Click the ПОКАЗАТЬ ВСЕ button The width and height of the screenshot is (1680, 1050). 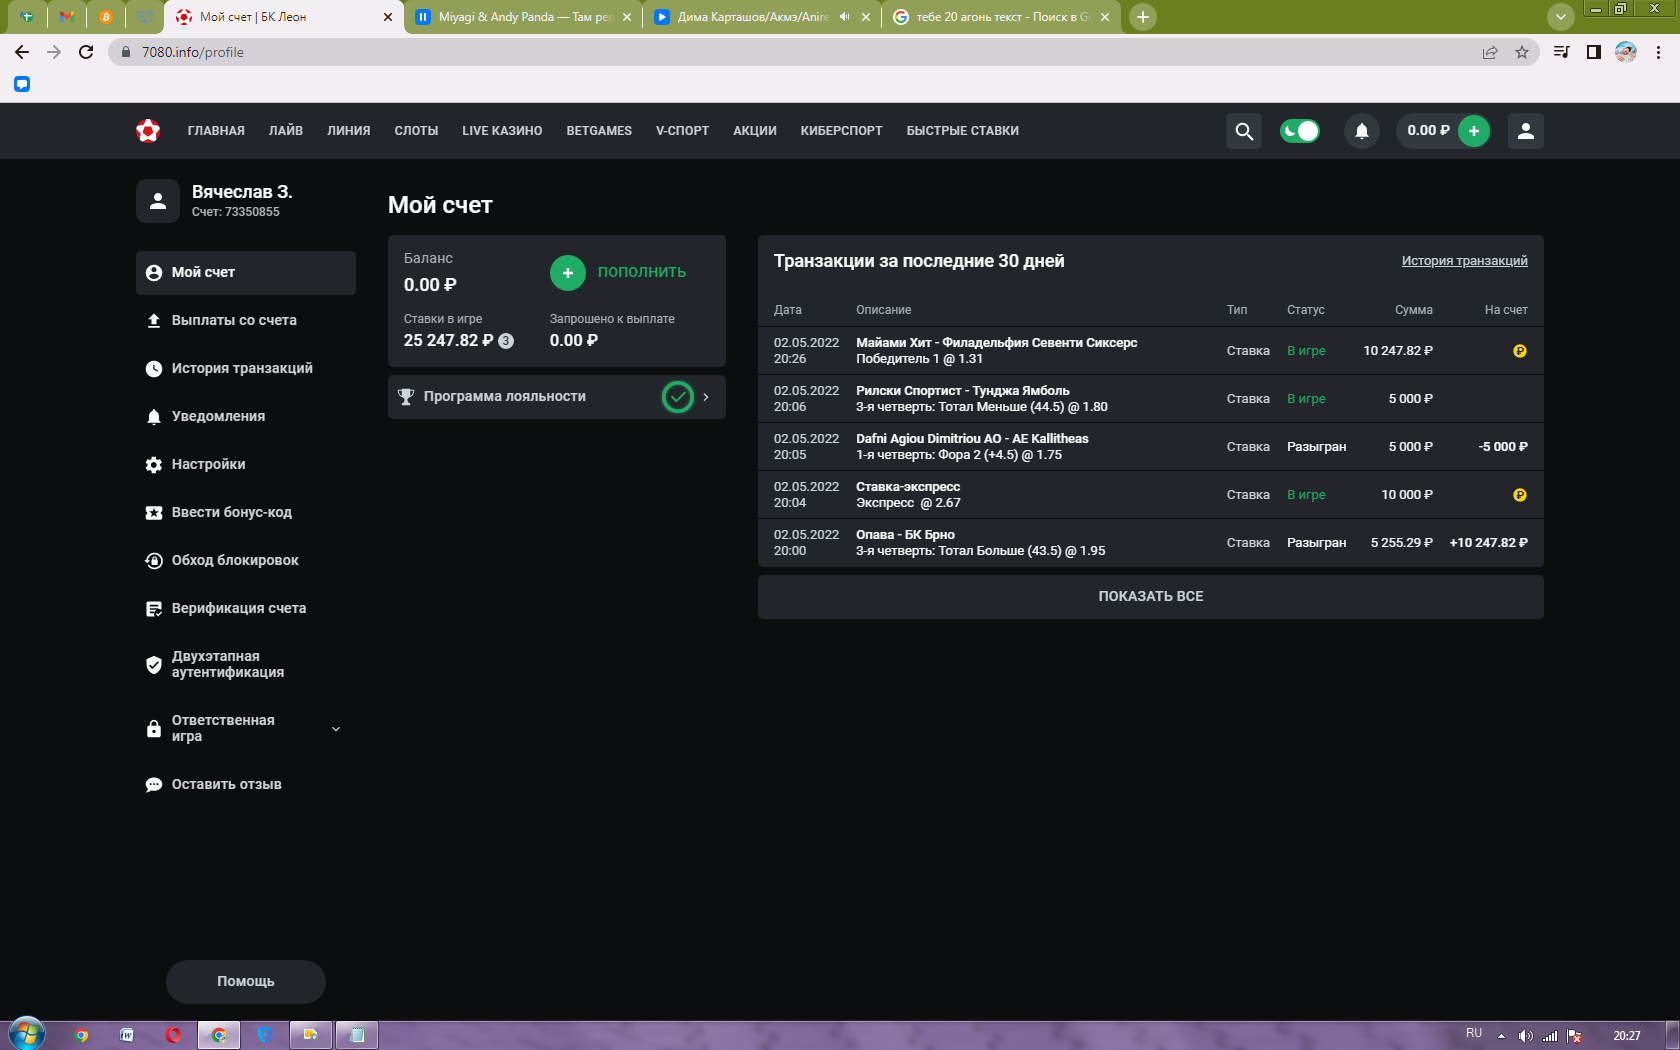pos(1151,597)
